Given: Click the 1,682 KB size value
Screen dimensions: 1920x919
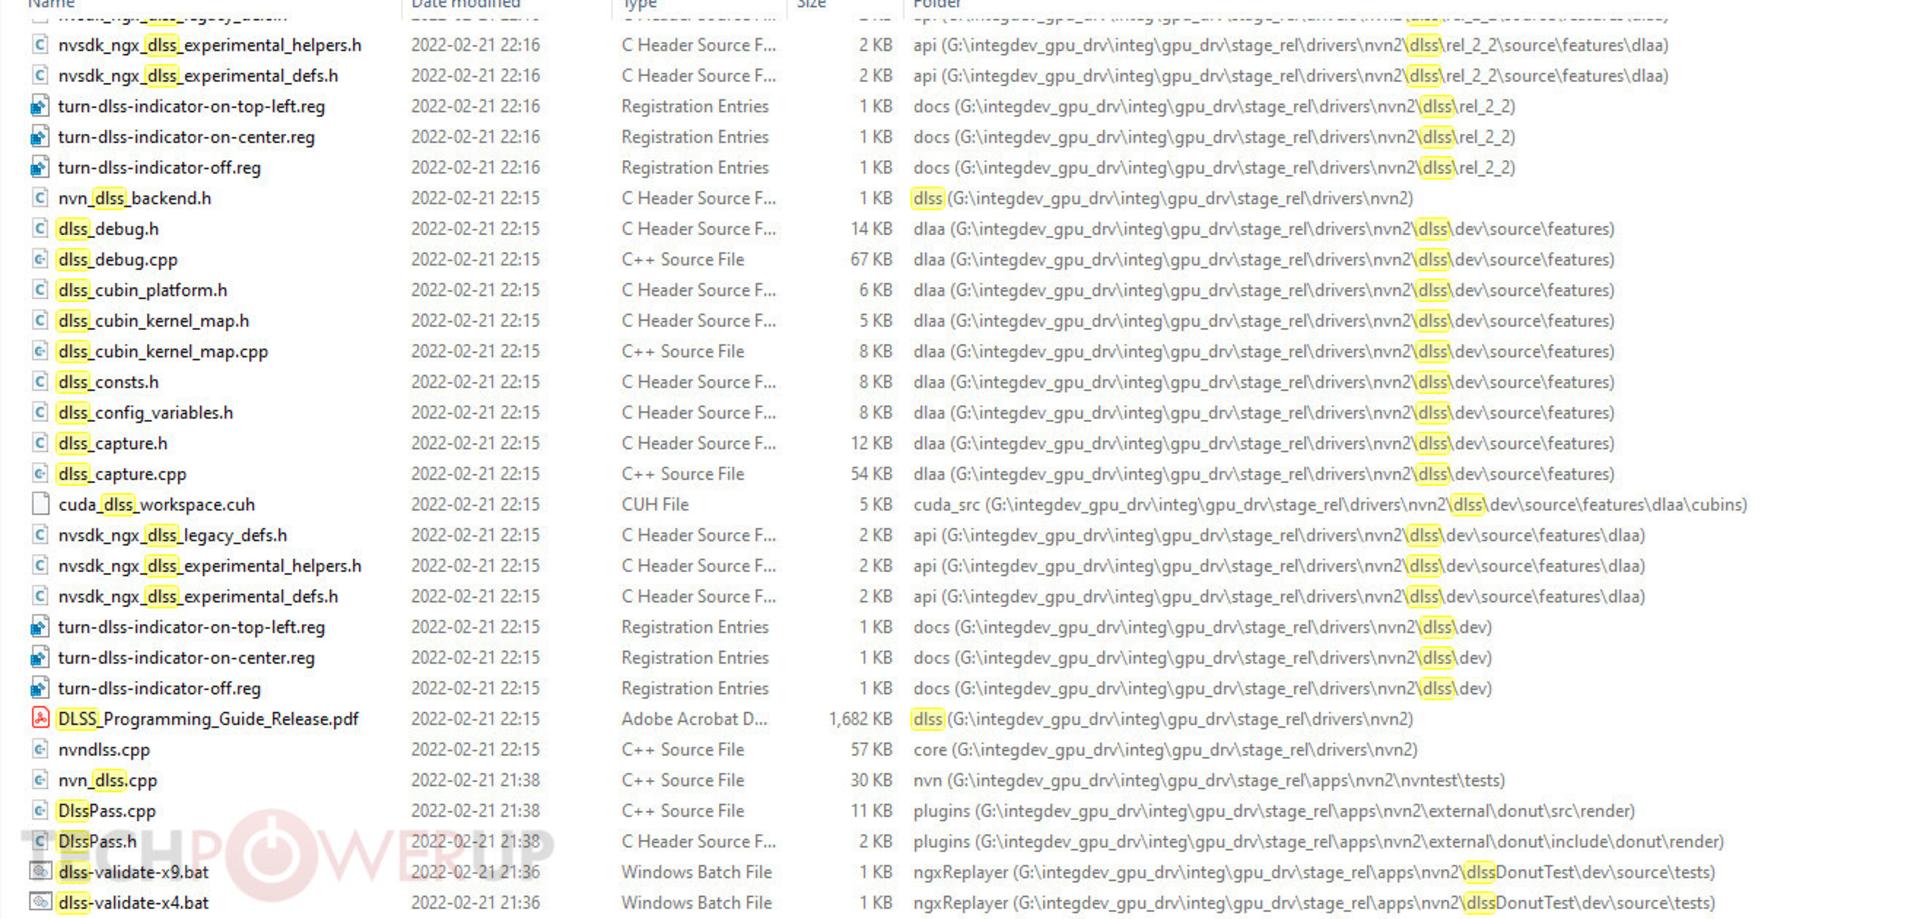Looking at the screenshot, I should tap(860, 718).
